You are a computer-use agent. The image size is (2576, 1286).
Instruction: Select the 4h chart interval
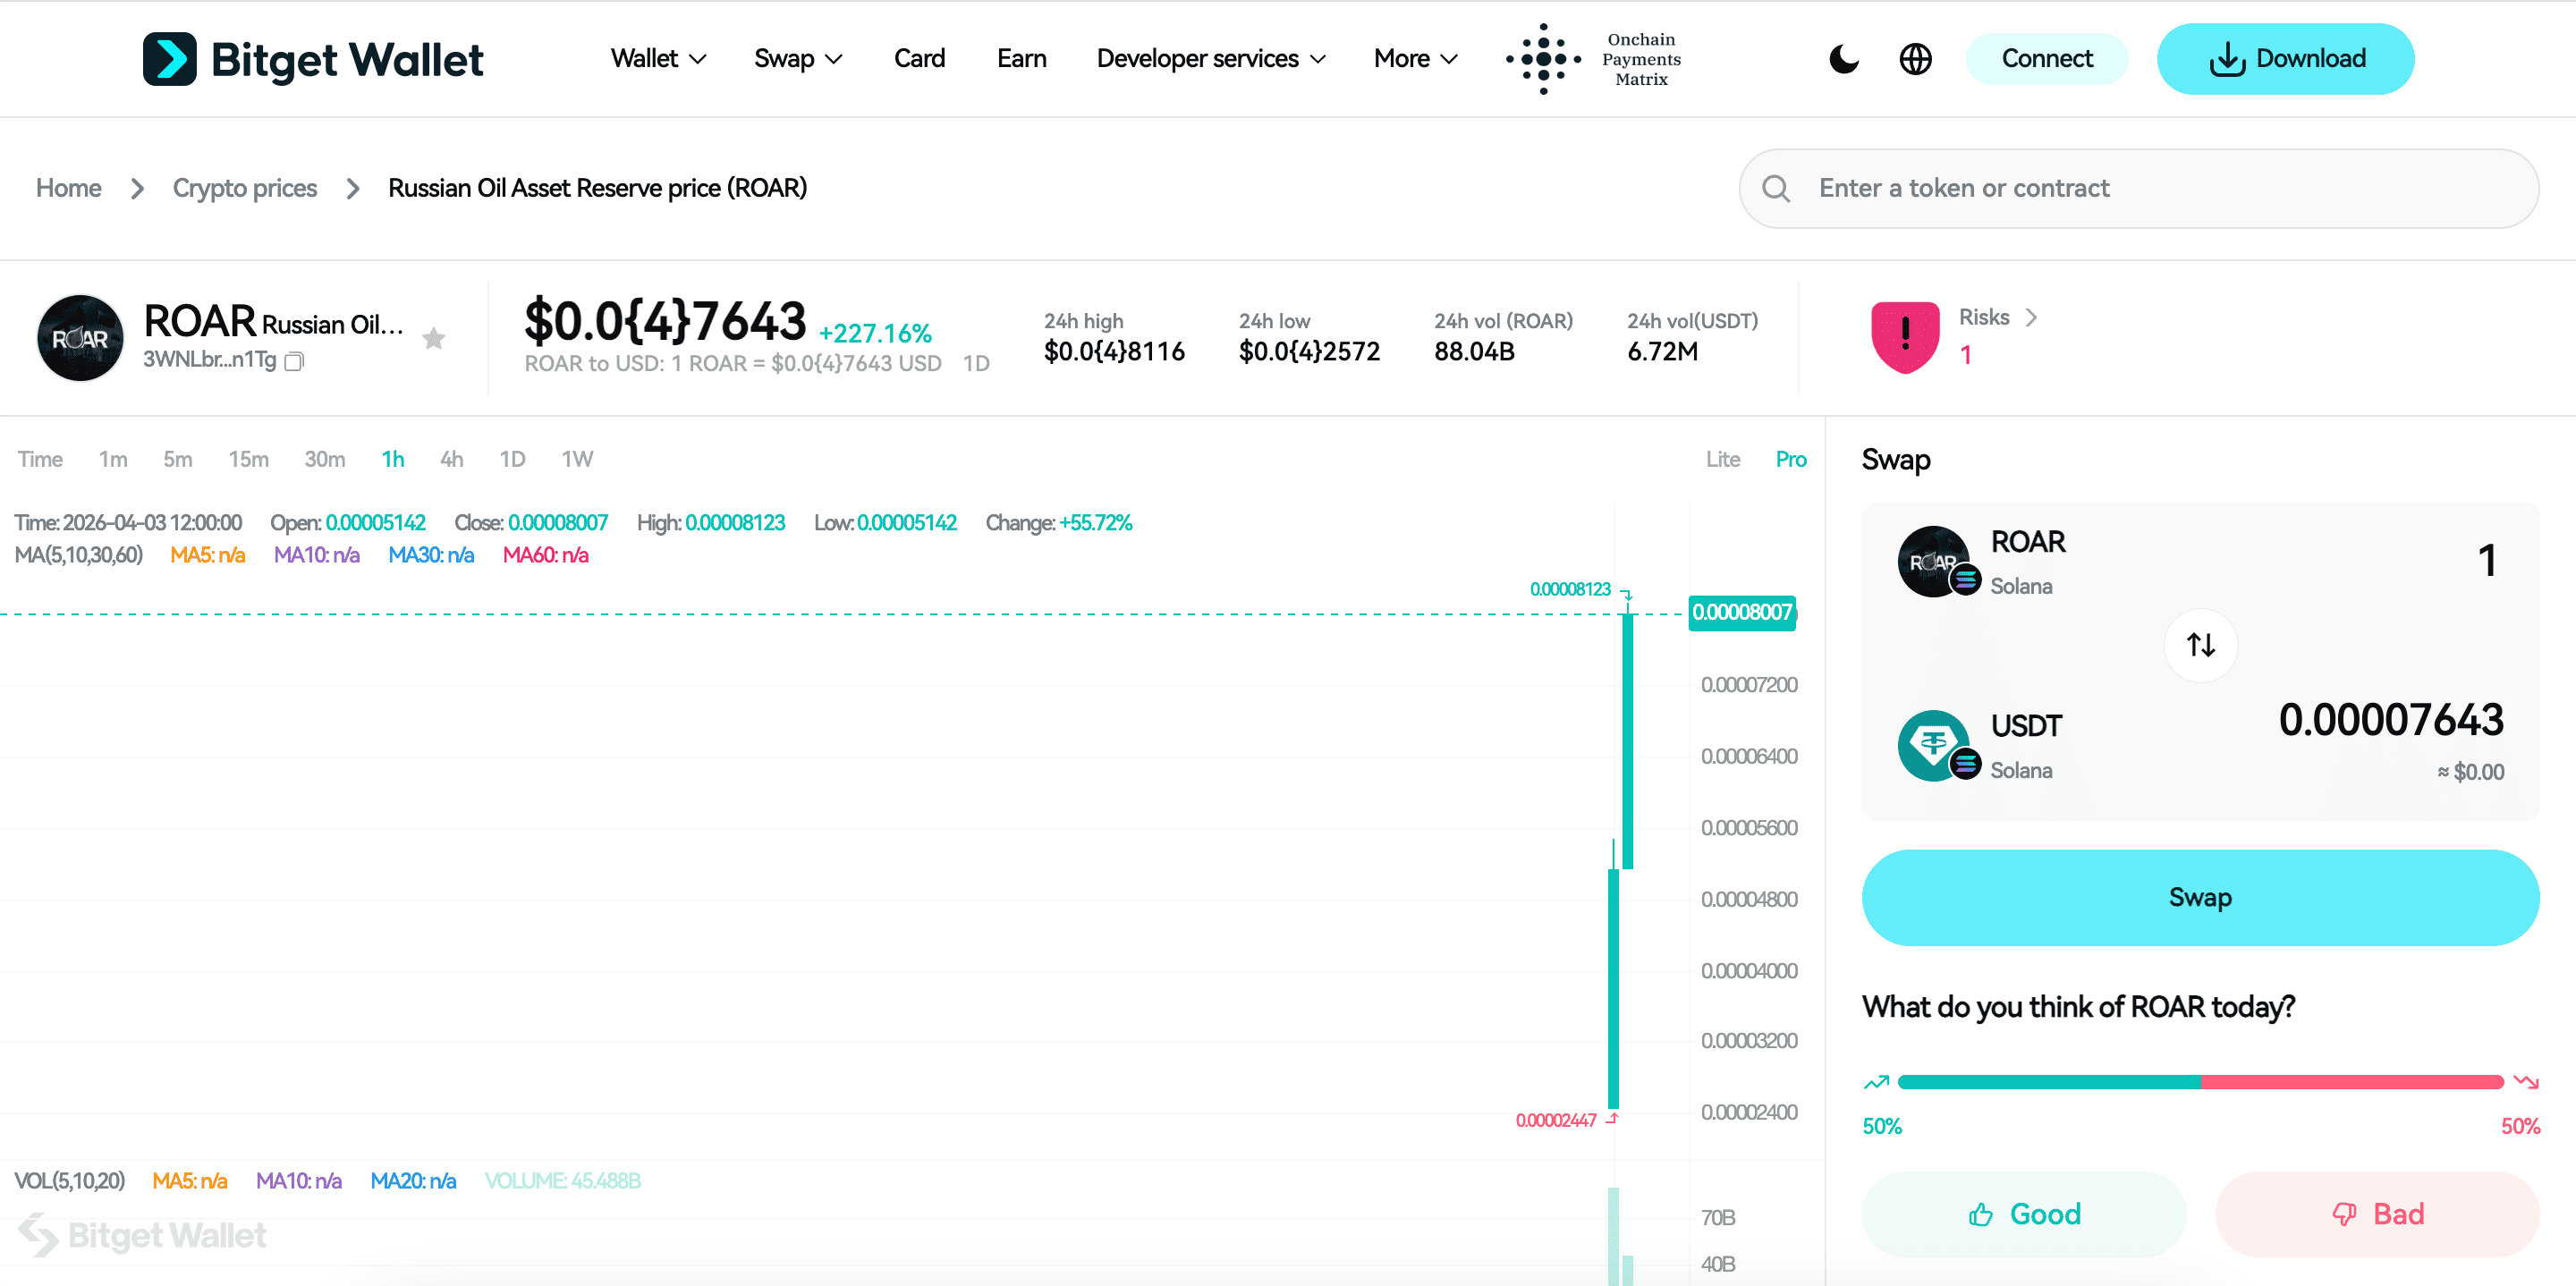pos(451,459)
